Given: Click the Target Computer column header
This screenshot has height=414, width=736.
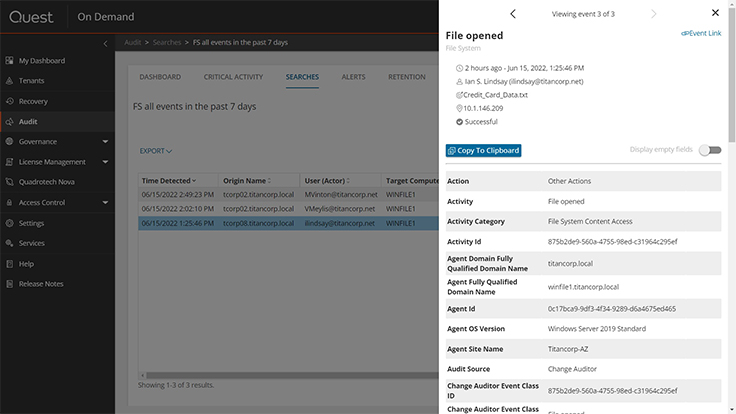Looking at the screenshot, I should coord(412,181).
